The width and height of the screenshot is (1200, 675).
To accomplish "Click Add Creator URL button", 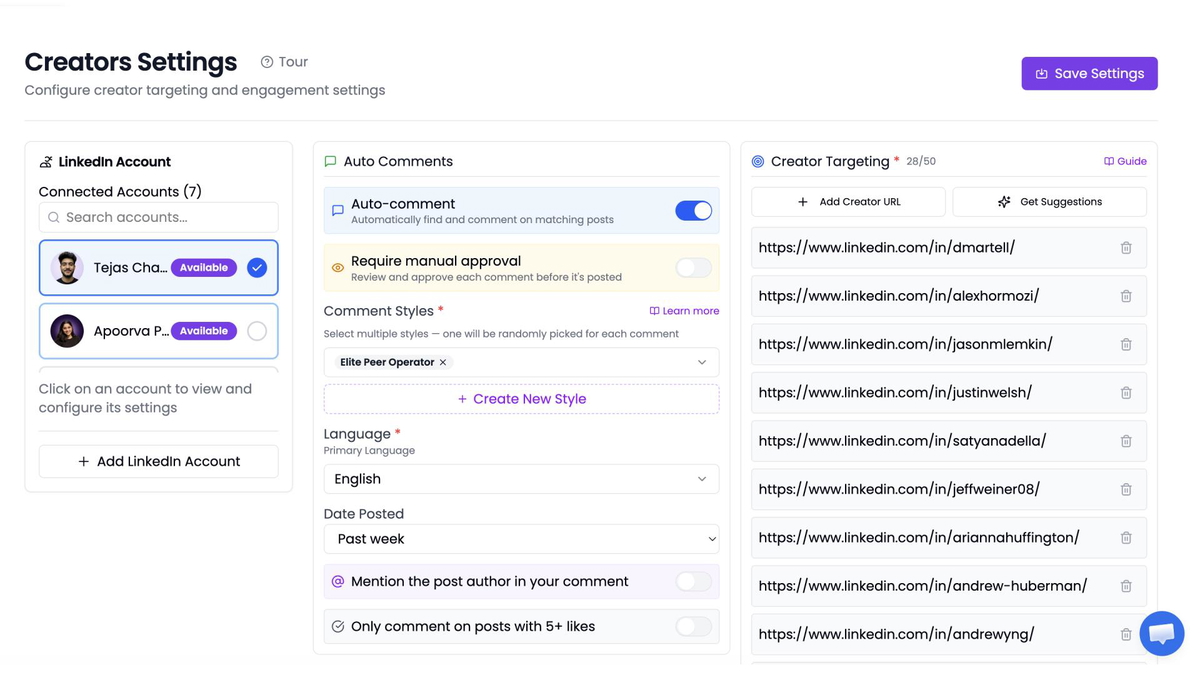I will point(848,202).
